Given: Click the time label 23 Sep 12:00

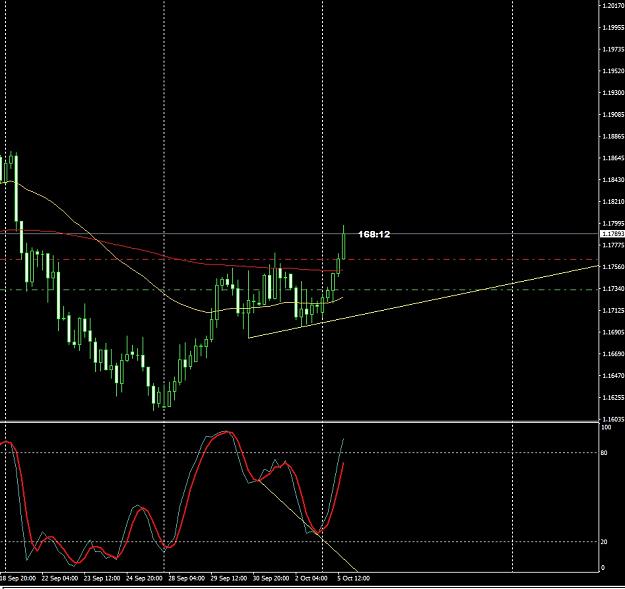Looking at the screenshot, I should pyautogui.click(x=102, y=578).
